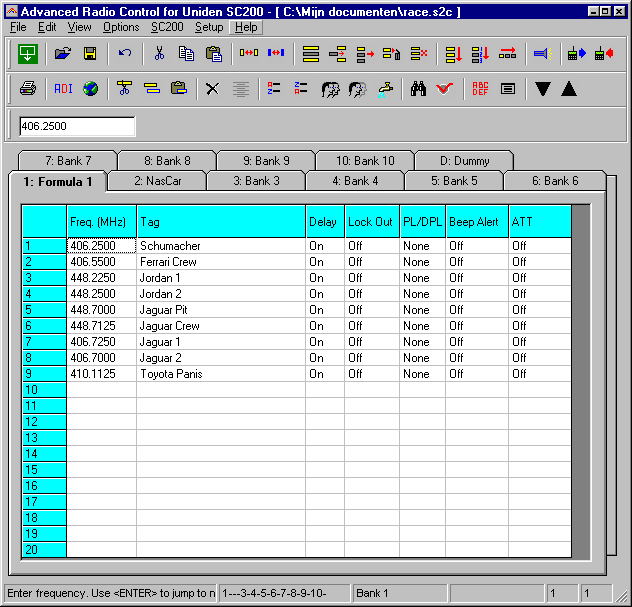This screenshot has height=607, width=632.
Task: Open the File menu
Action: pos(18,27)
